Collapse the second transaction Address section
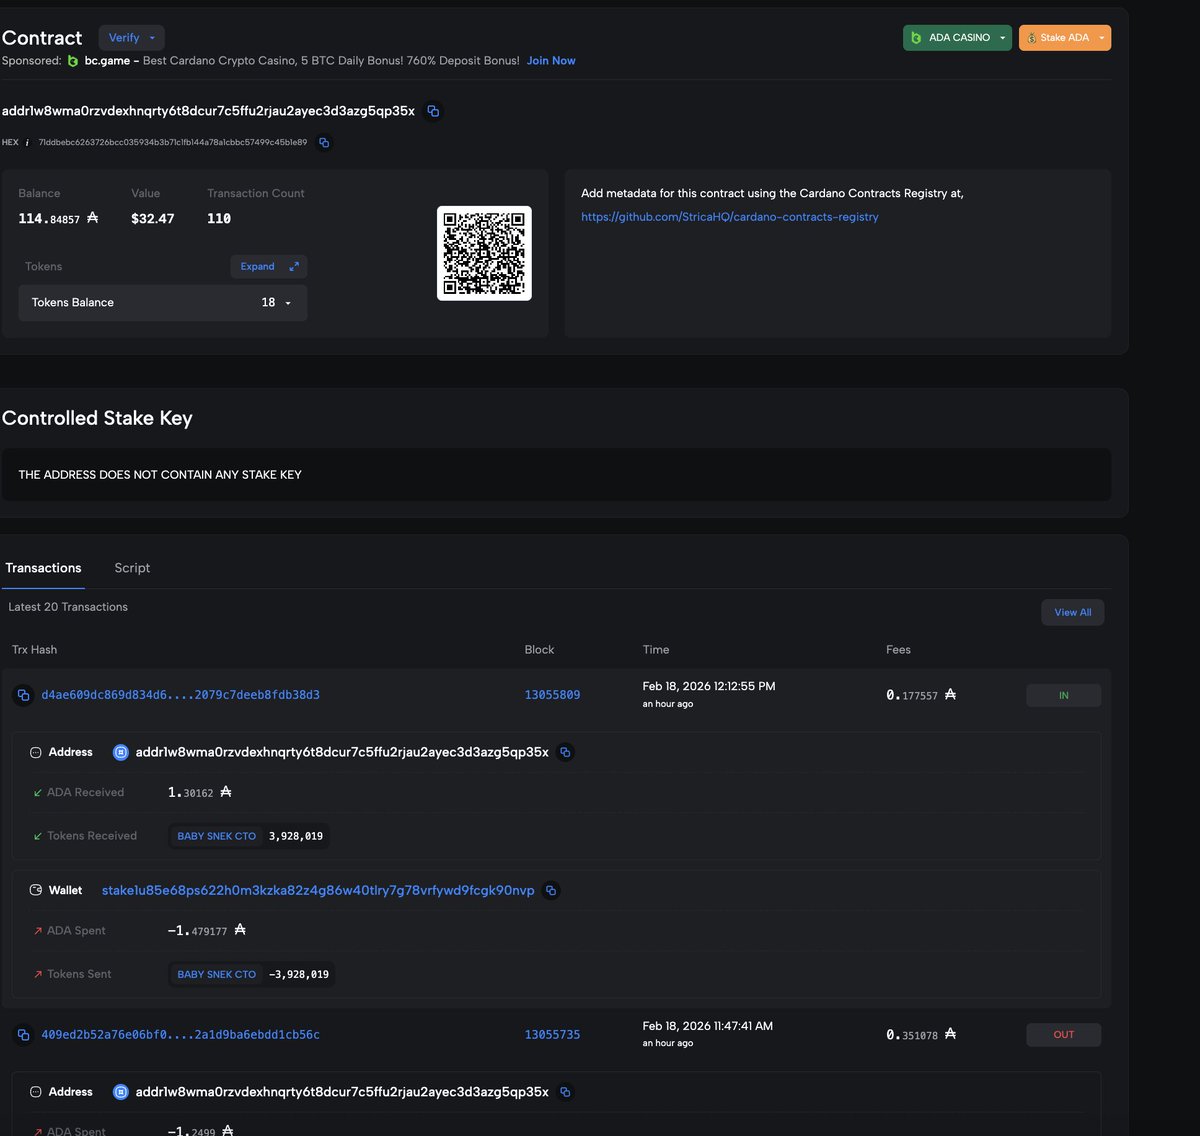This screenshot has height=1136, width=1200. 36,1092
